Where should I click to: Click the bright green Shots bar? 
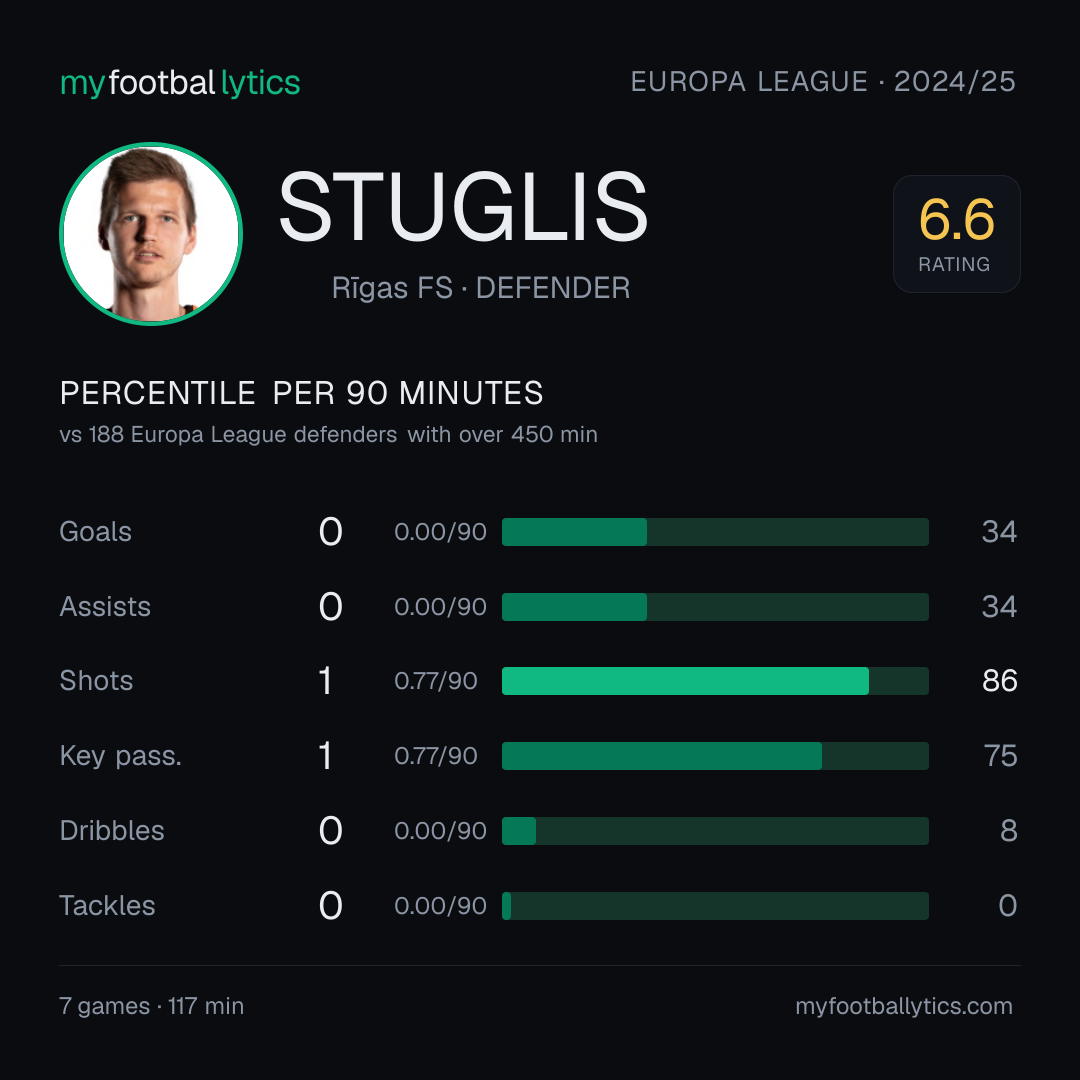click(x=685, y=681)
